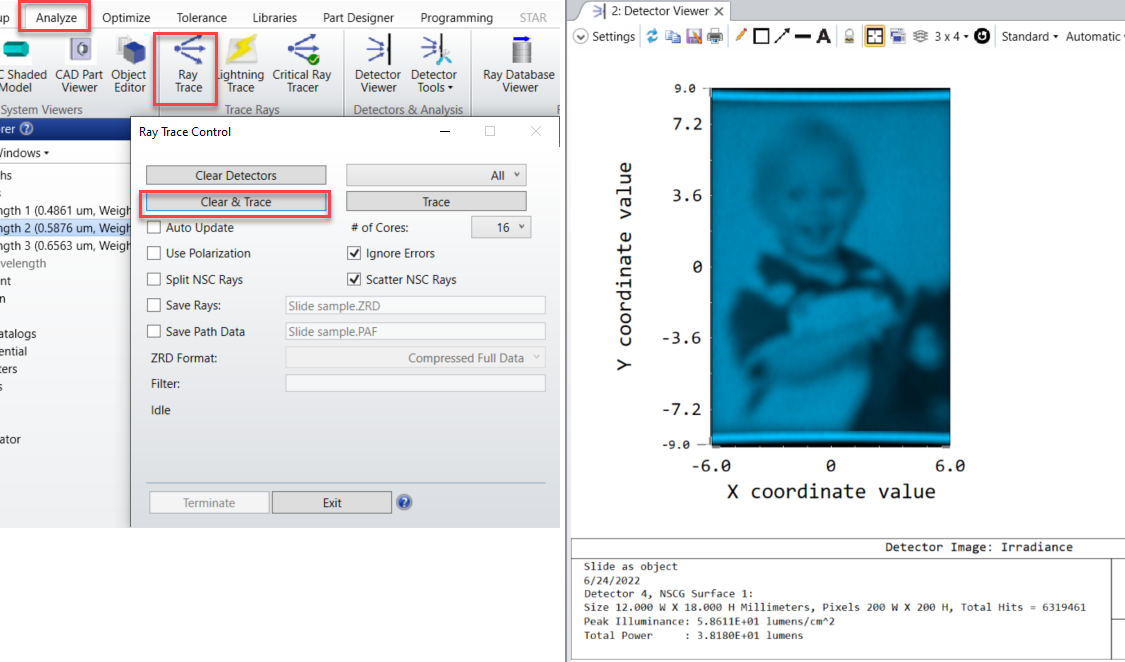This screenshot has height=662, width=1125.
Task: Click the lock window icon
Action: coord(849,36)
